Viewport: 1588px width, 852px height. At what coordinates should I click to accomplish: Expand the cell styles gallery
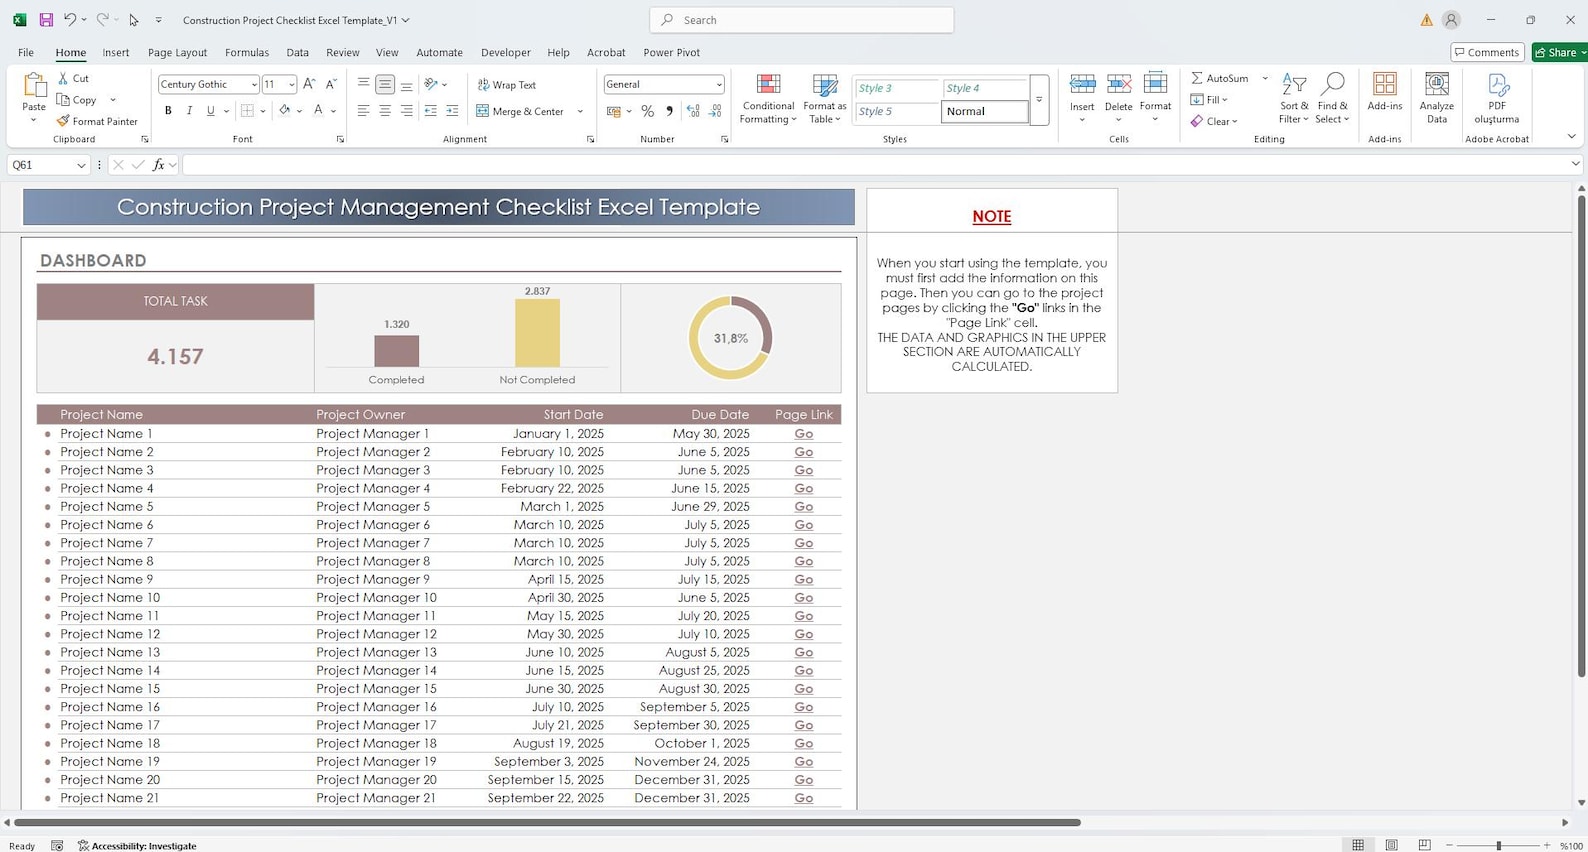[x=1039, y=100]
